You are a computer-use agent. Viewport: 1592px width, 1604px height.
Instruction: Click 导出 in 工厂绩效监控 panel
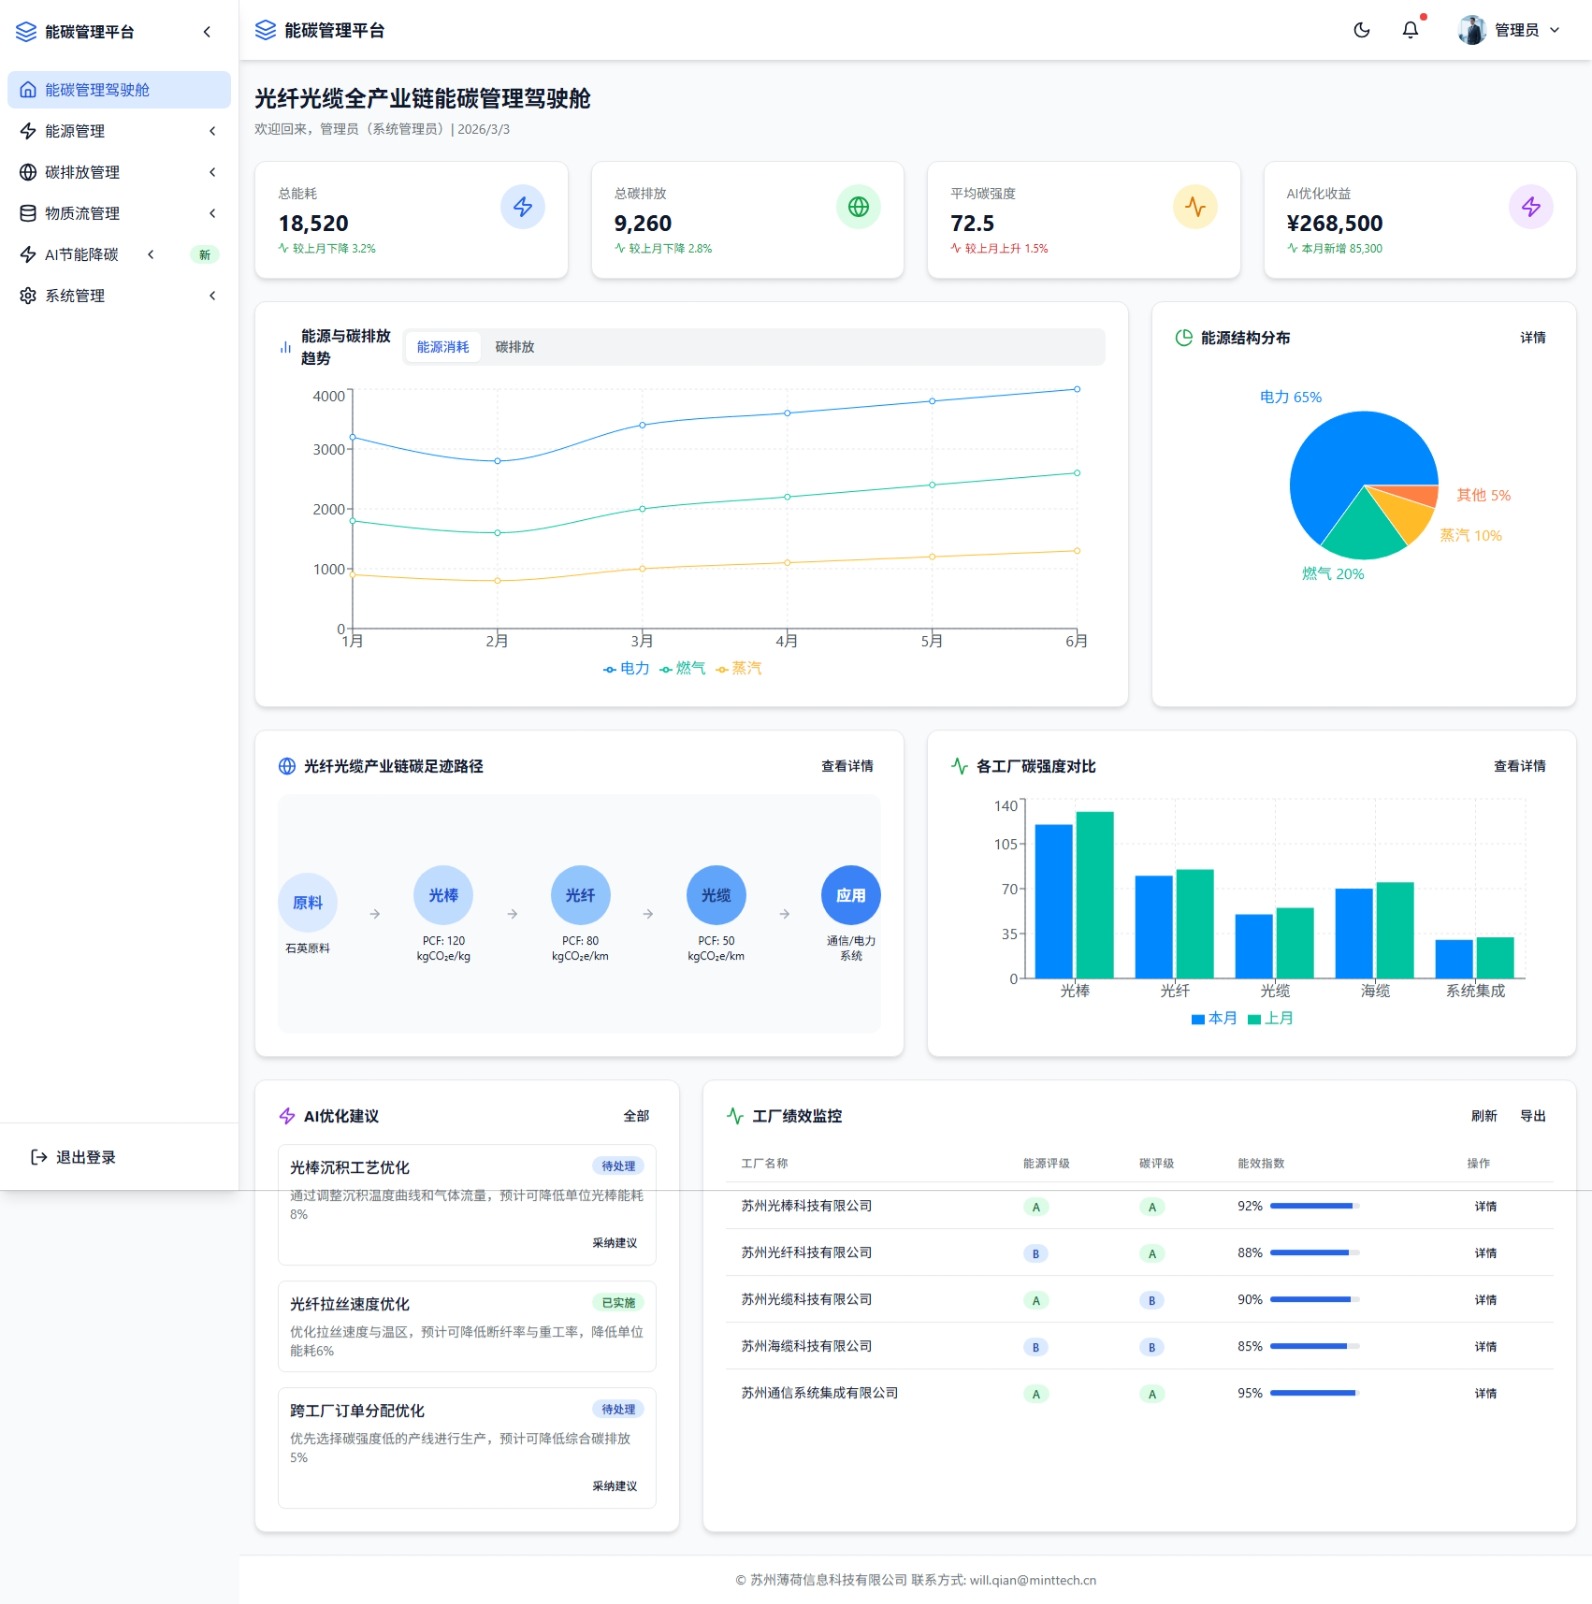point(1532,1116)
